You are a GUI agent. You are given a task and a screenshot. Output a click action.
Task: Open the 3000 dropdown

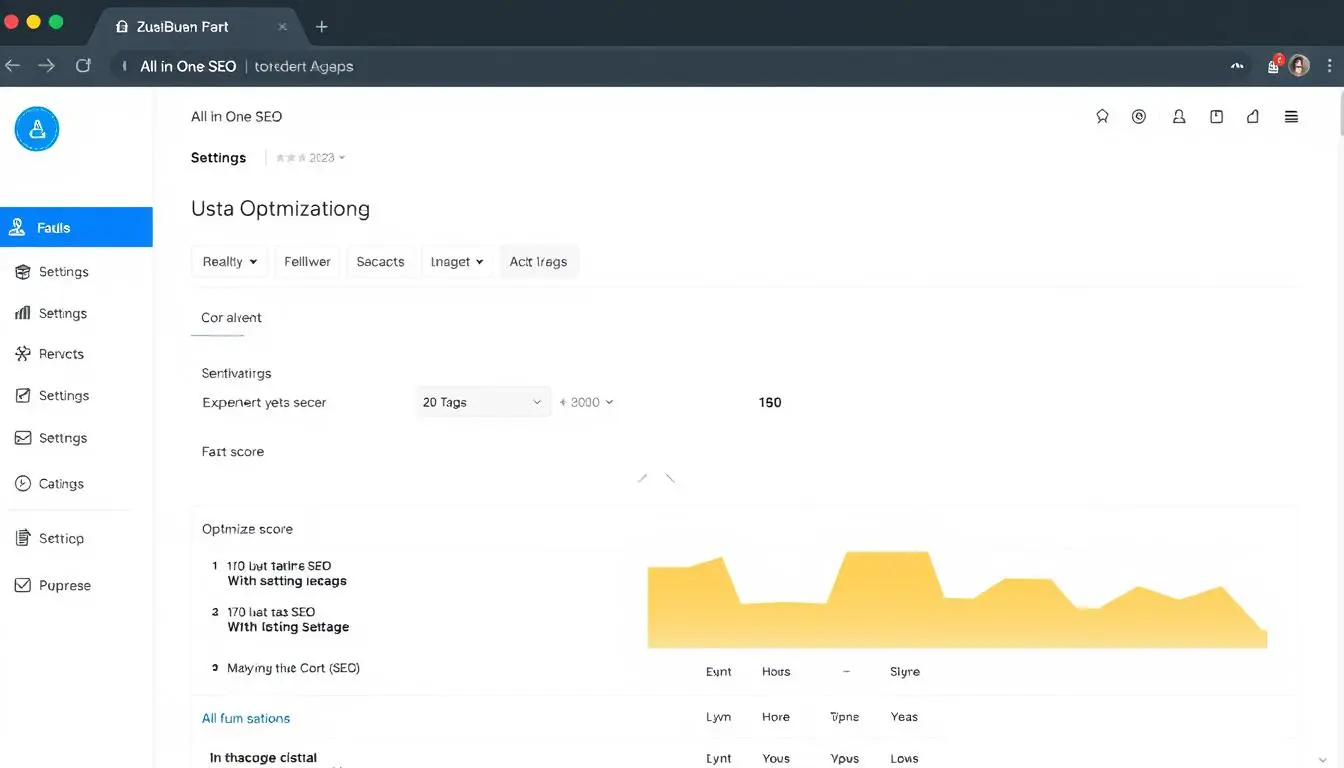[586, 402]
